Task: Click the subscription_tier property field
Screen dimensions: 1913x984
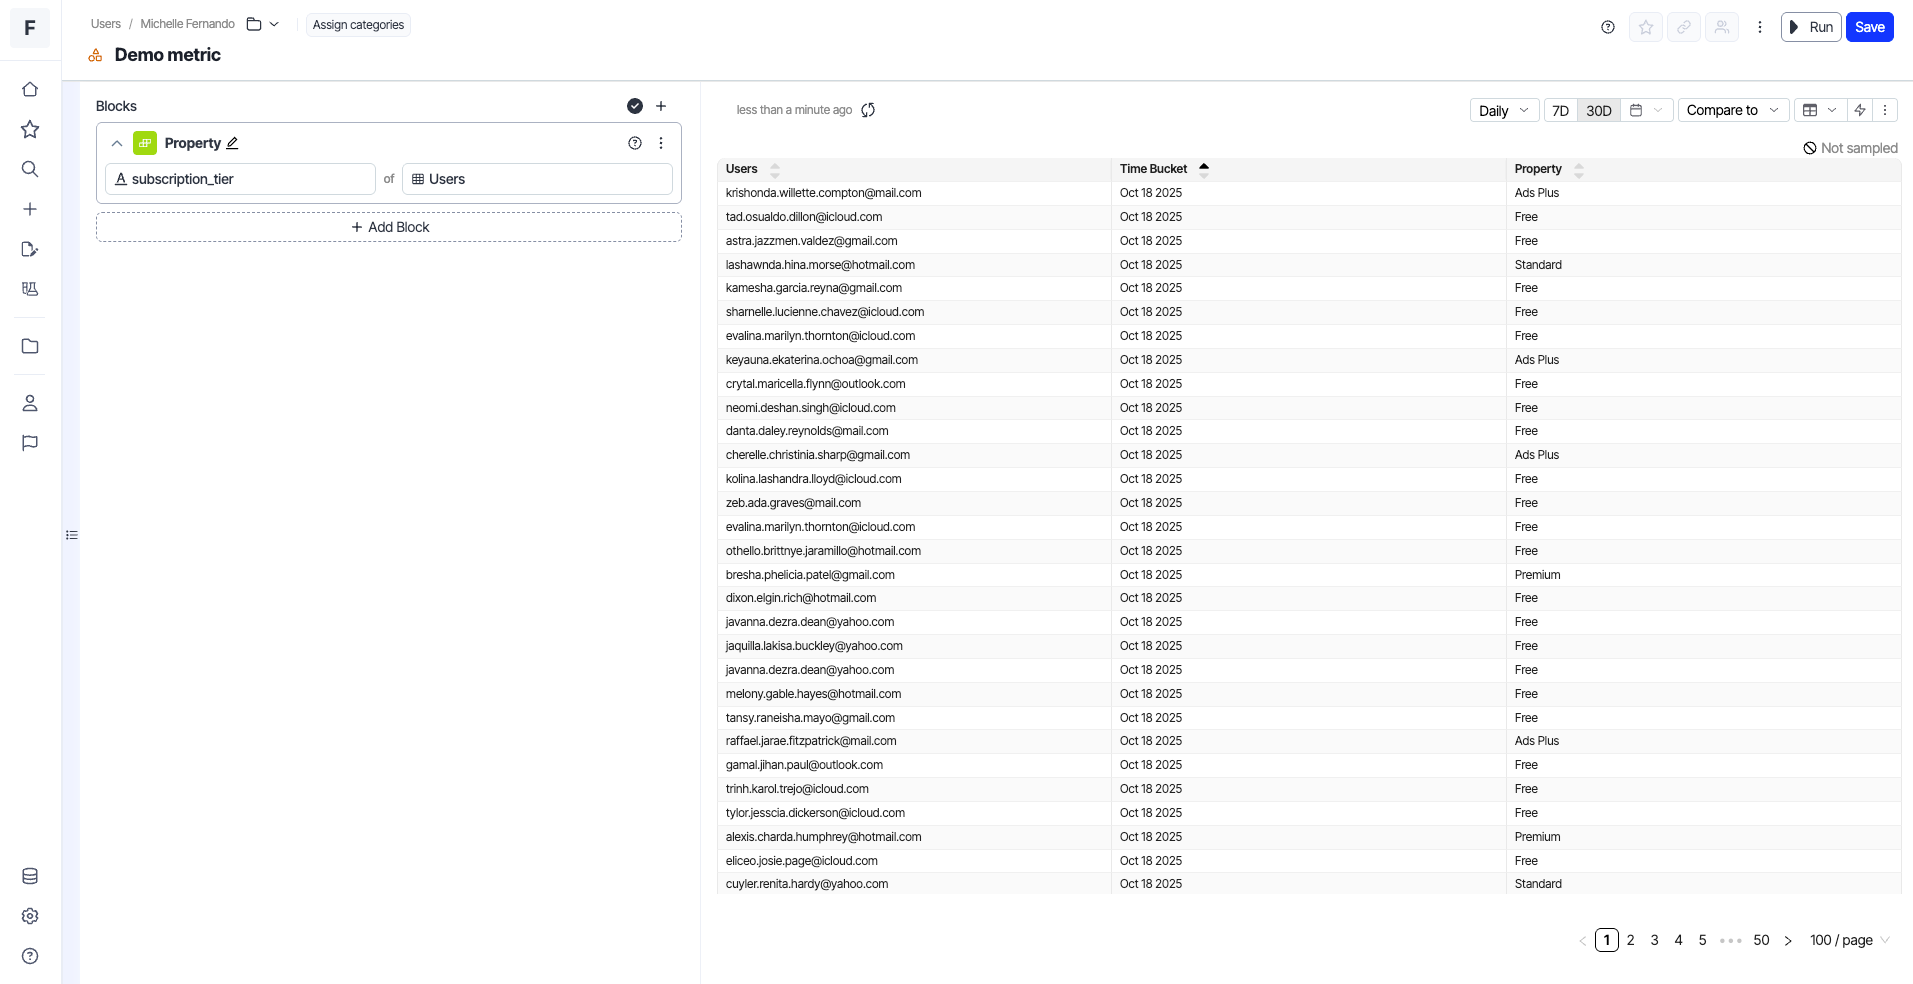Action: click(240, 179)
